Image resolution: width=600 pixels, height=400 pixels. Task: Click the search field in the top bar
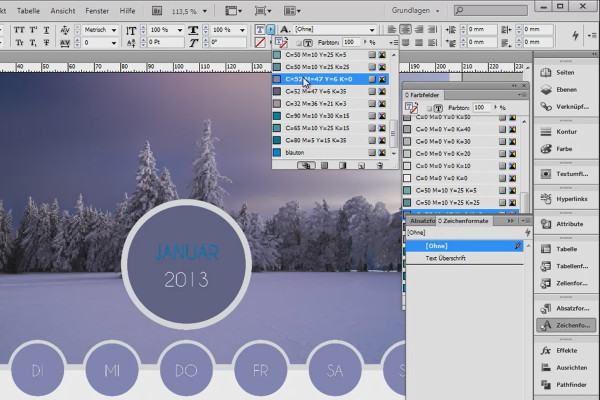(491, 10)
